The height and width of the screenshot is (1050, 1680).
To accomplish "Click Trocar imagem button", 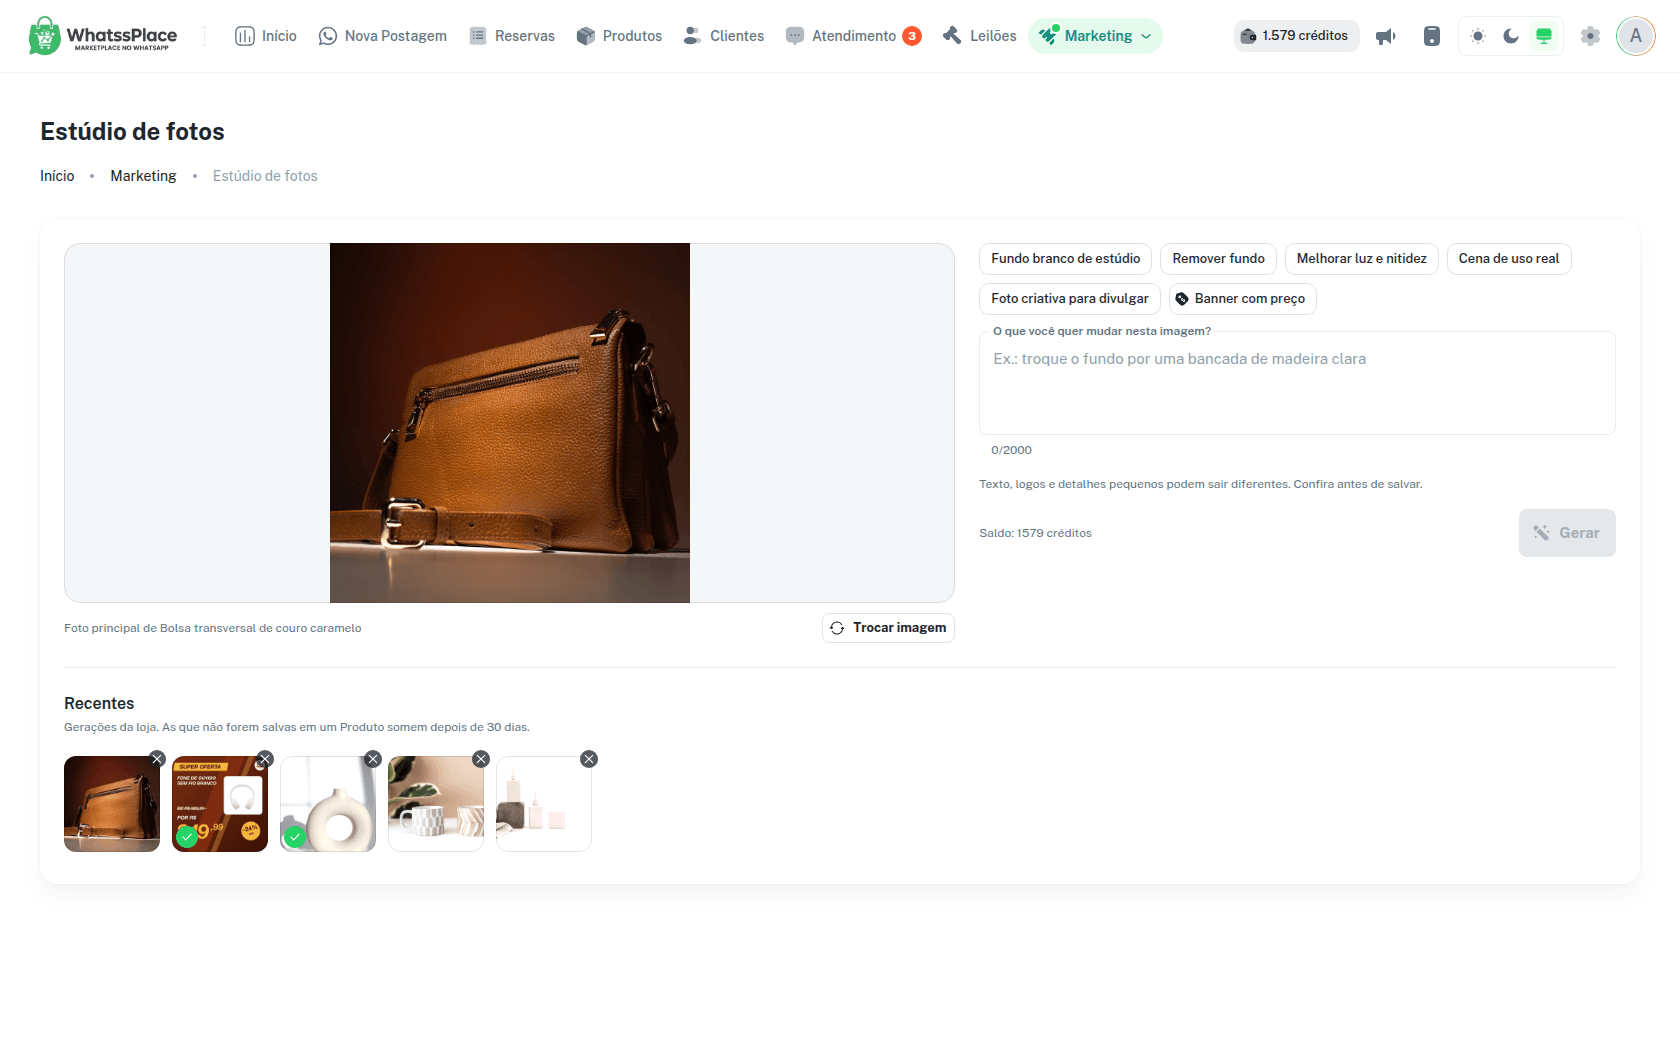I will coord(888,628).
